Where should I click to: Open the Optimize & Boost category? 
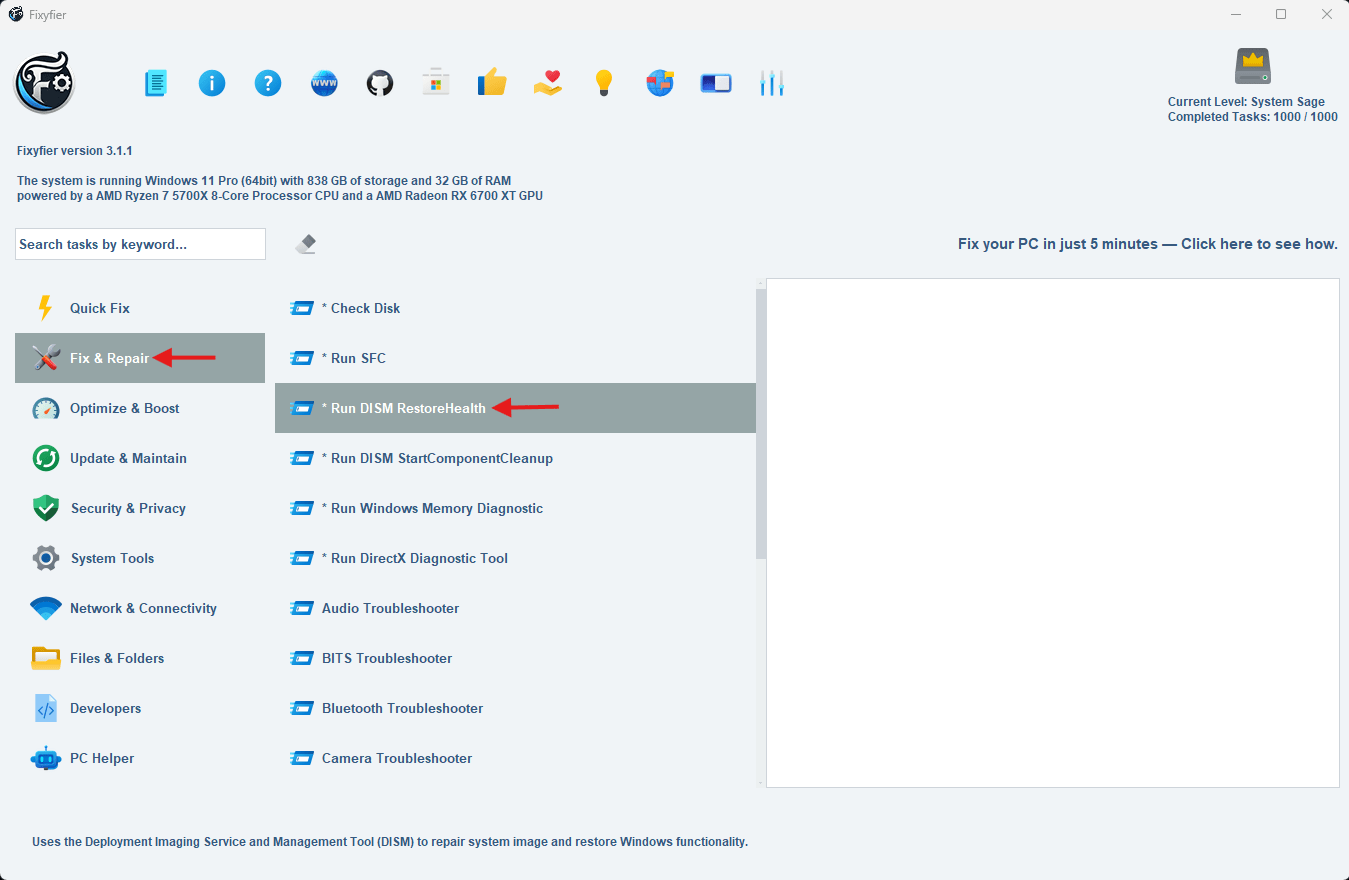(x=140, y=408)
